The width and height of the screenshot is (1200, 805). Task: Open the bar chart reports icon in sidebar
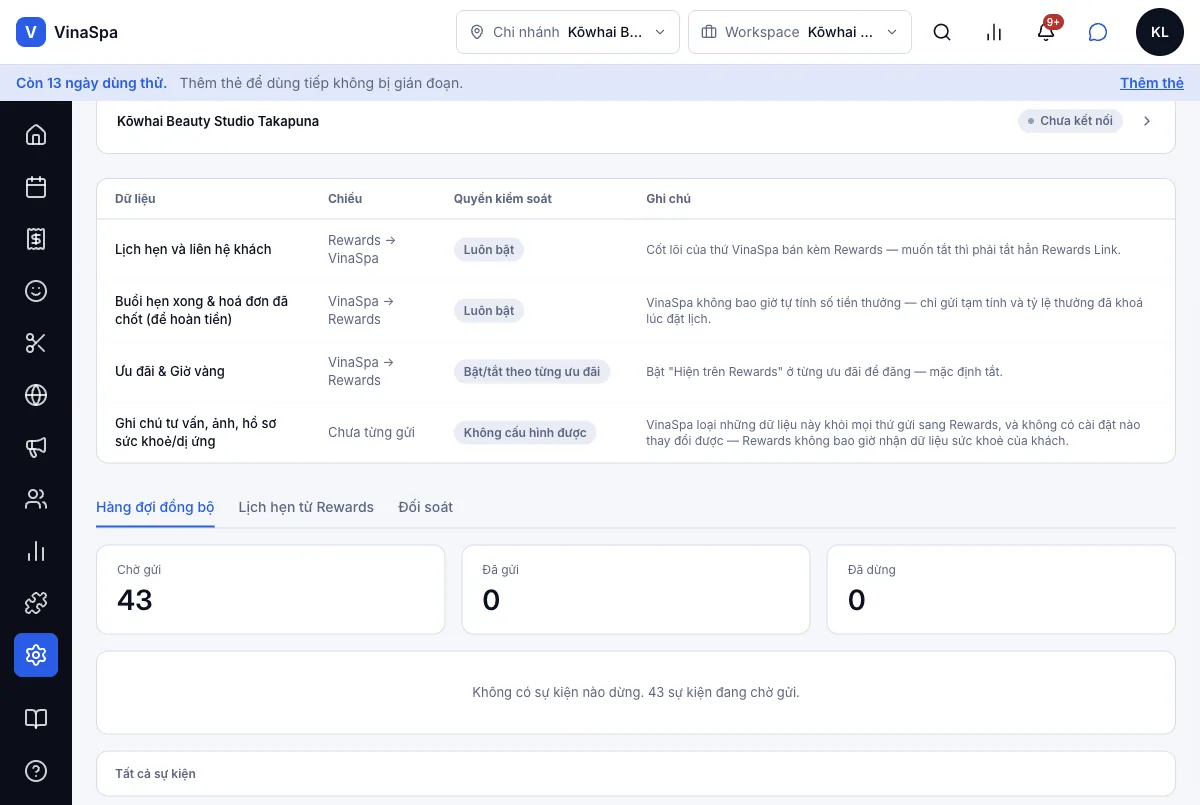click(36, 551)
